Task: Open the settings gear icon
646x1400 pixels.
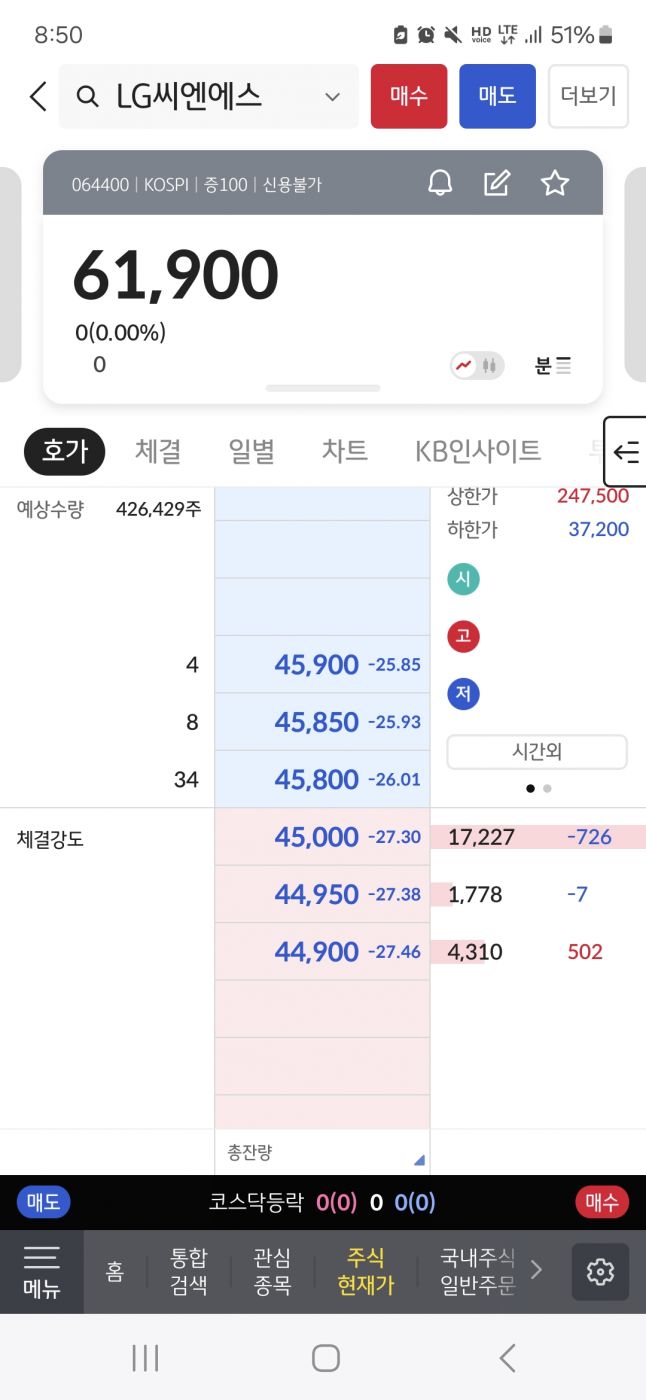Action: [x=600, y=1271]
